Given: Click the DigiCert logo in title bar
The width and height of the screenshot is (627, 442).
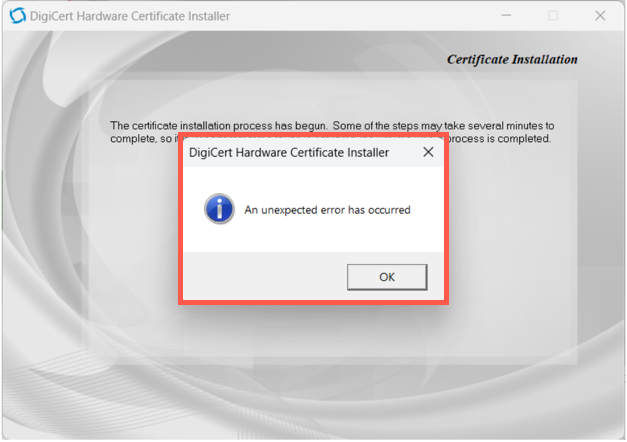Looking at the screenshot, I should pyautogui.click(x=17, y=16).
